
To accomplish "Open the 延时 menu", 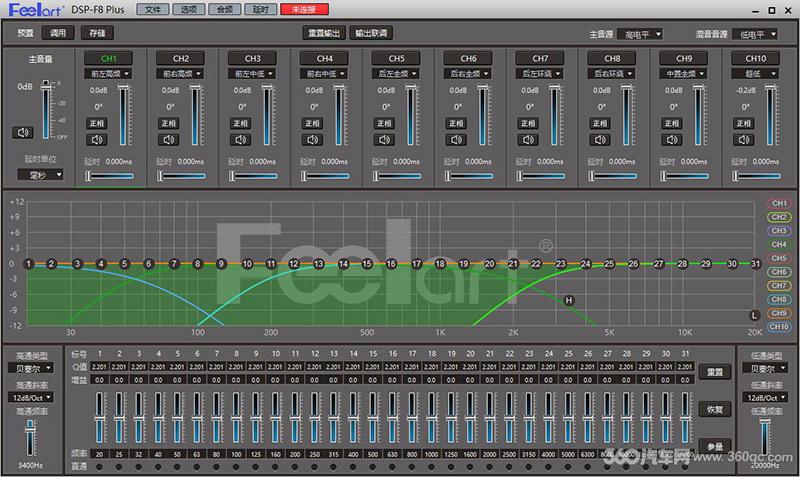I will coord(261,9).
